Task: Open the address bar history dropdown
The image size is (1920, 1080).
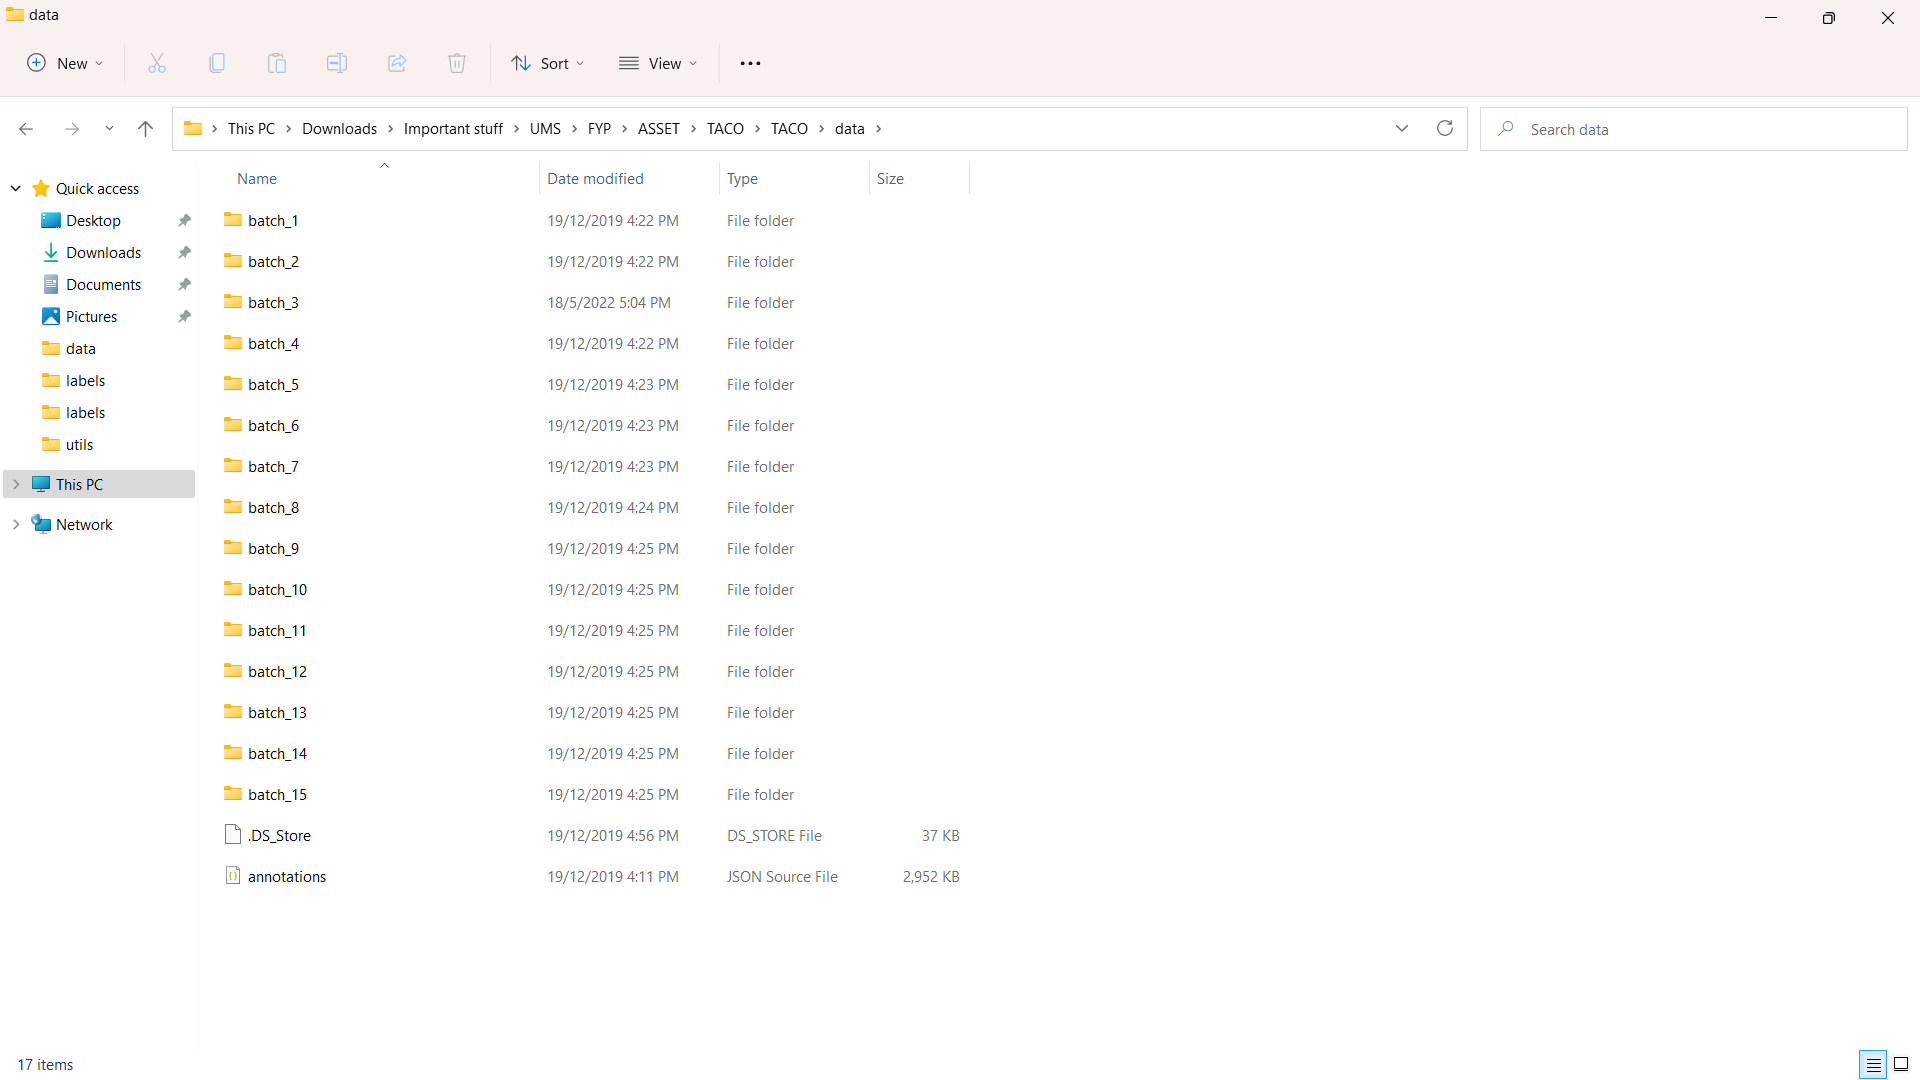Action: click(1402, 128)
